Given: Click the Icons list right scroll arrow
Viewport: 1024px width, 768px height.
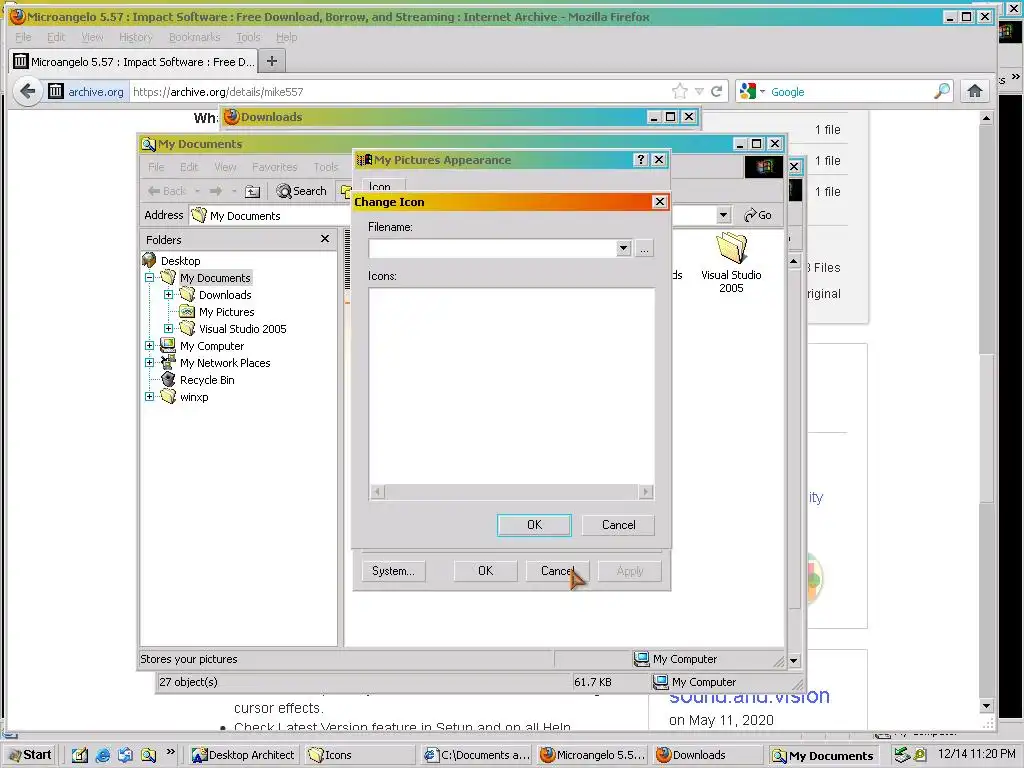Looking at the screenshot, I should tap(645, 491).
